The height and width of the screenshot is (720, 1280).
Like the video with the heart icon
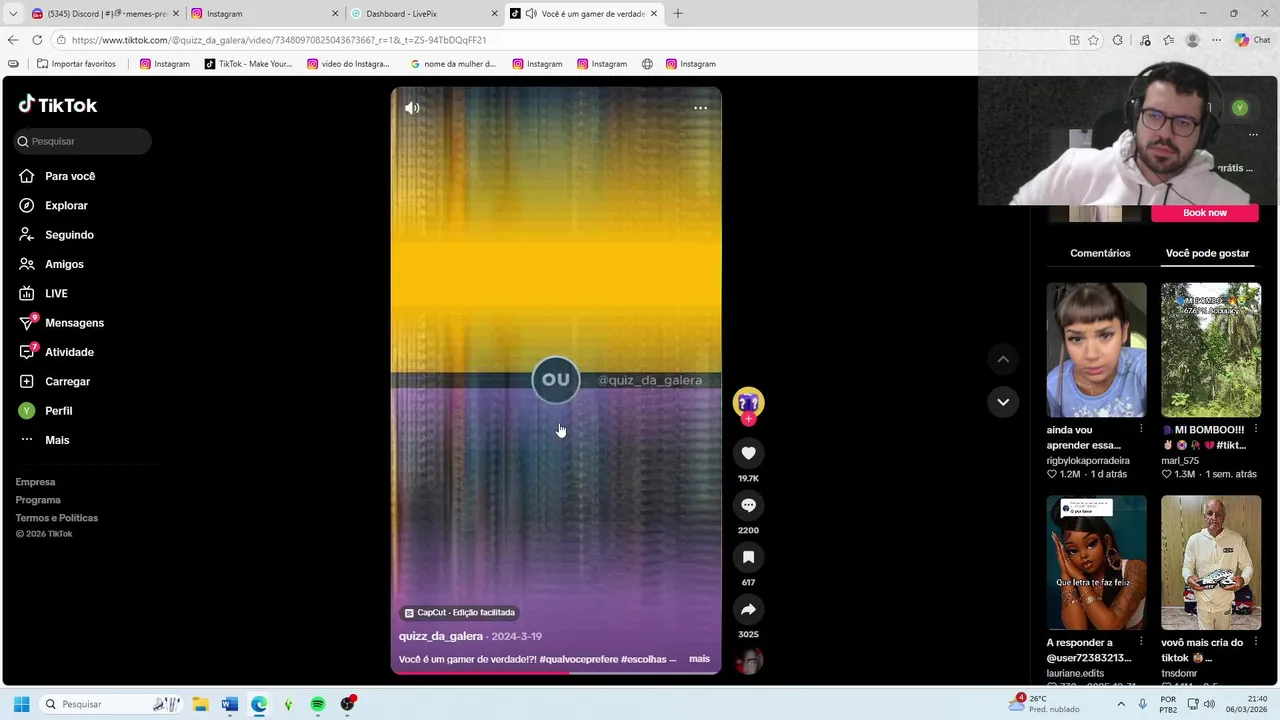(x=748, y=453)
